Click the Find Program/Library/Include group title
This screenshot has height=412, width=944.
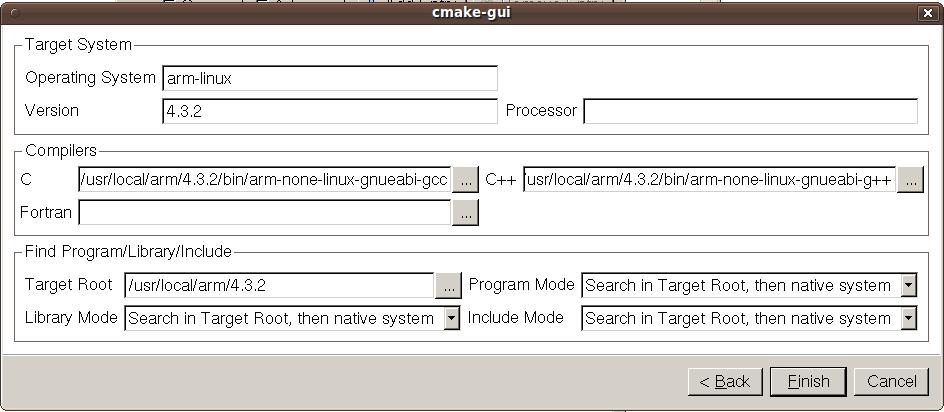click(x=128, y=251)
